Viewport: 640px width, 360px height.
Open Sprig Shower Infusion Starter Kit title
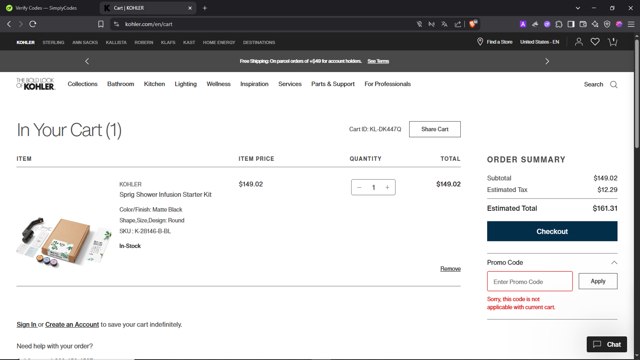click(165, 195)
